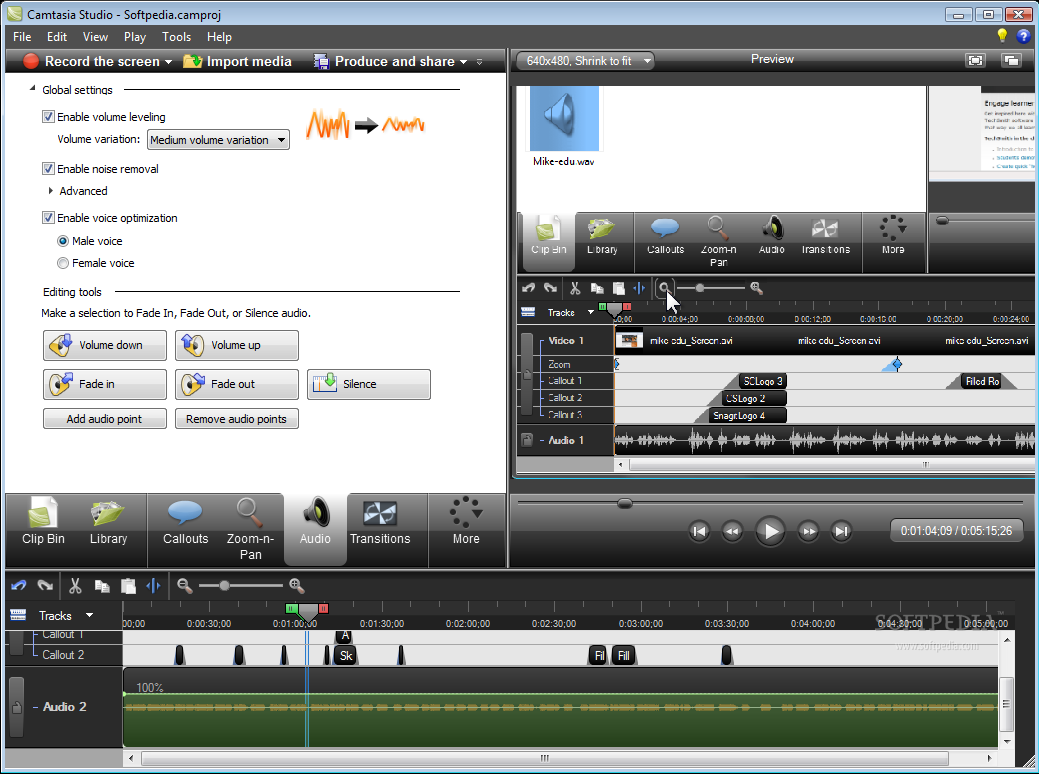
Task: Click the paste clipboard icon on main timeline
Action: [x=128, y=586]
